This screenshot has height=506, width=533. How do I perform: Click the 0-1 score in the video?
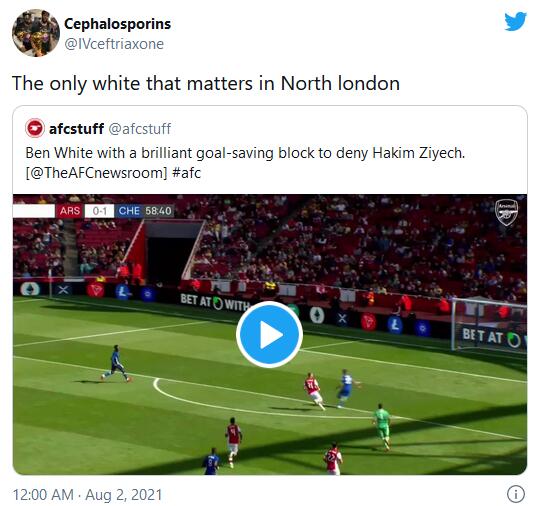(99, 211)
